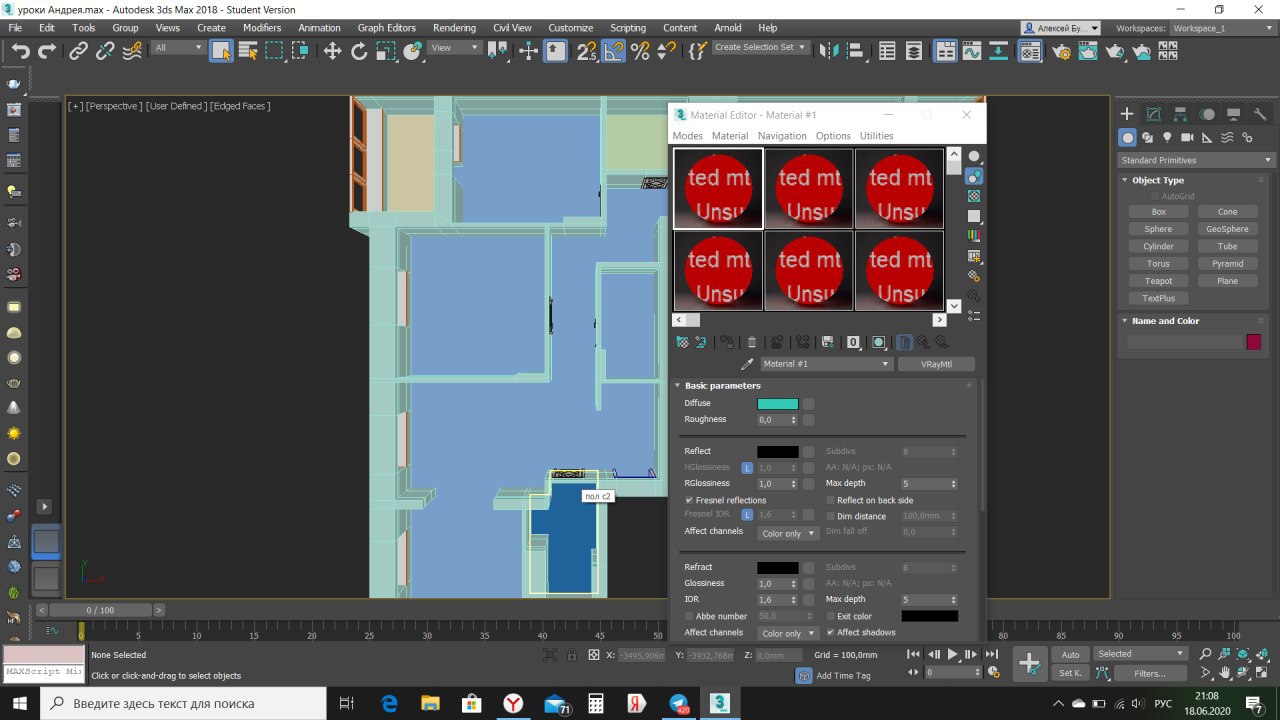Click the Unlink Selection icon

tap(105, 51)
